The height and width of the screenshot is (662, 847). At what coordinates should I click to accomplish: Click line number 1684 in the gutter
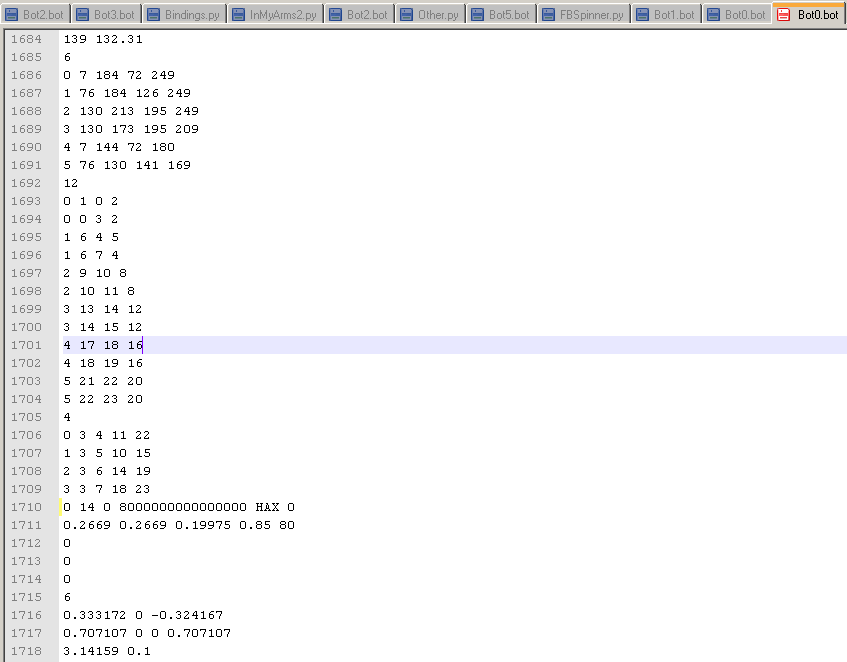click(x=26, y=39)
